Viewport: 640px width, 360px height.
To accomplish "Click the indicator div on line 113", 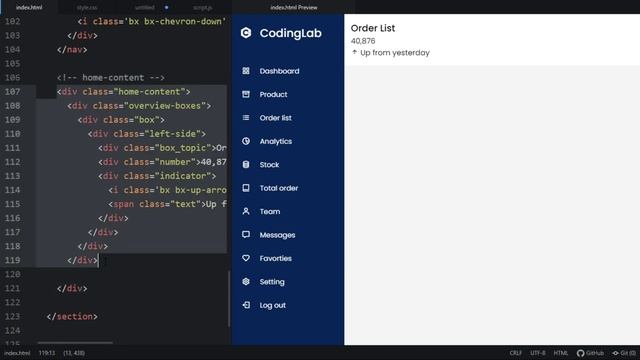I will click(157, 176).
